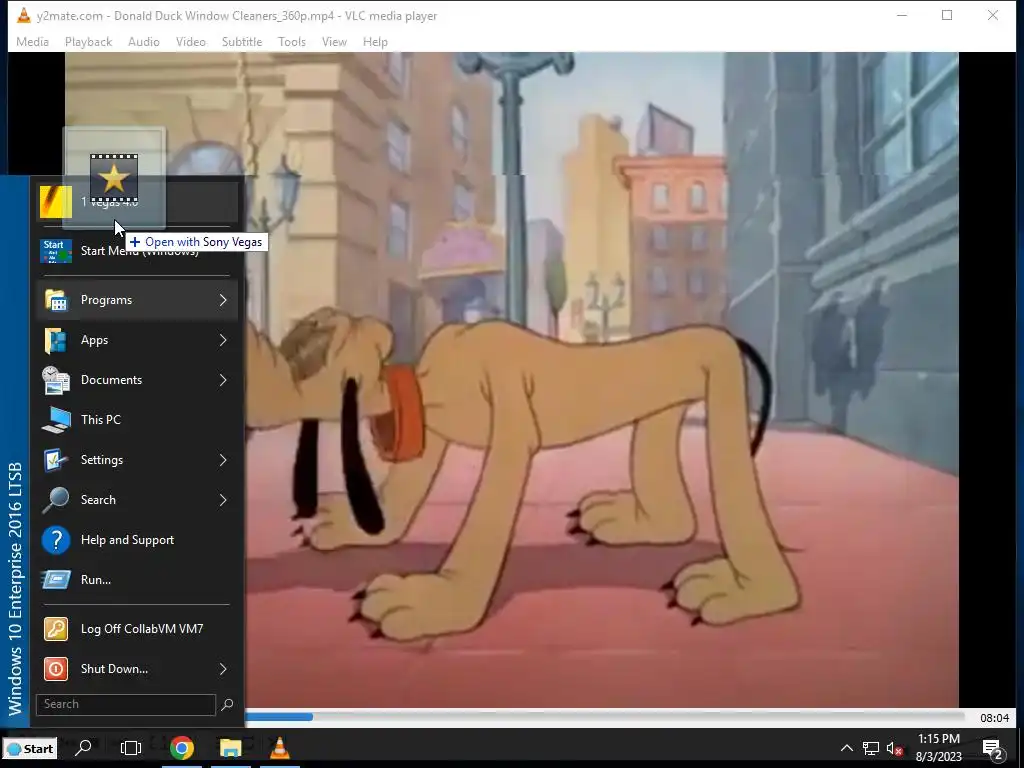Close the VLC media player window
Image resolution: width=1024 pixels, height=768 pixels.
pyautogui.click(x=993, y=15)
